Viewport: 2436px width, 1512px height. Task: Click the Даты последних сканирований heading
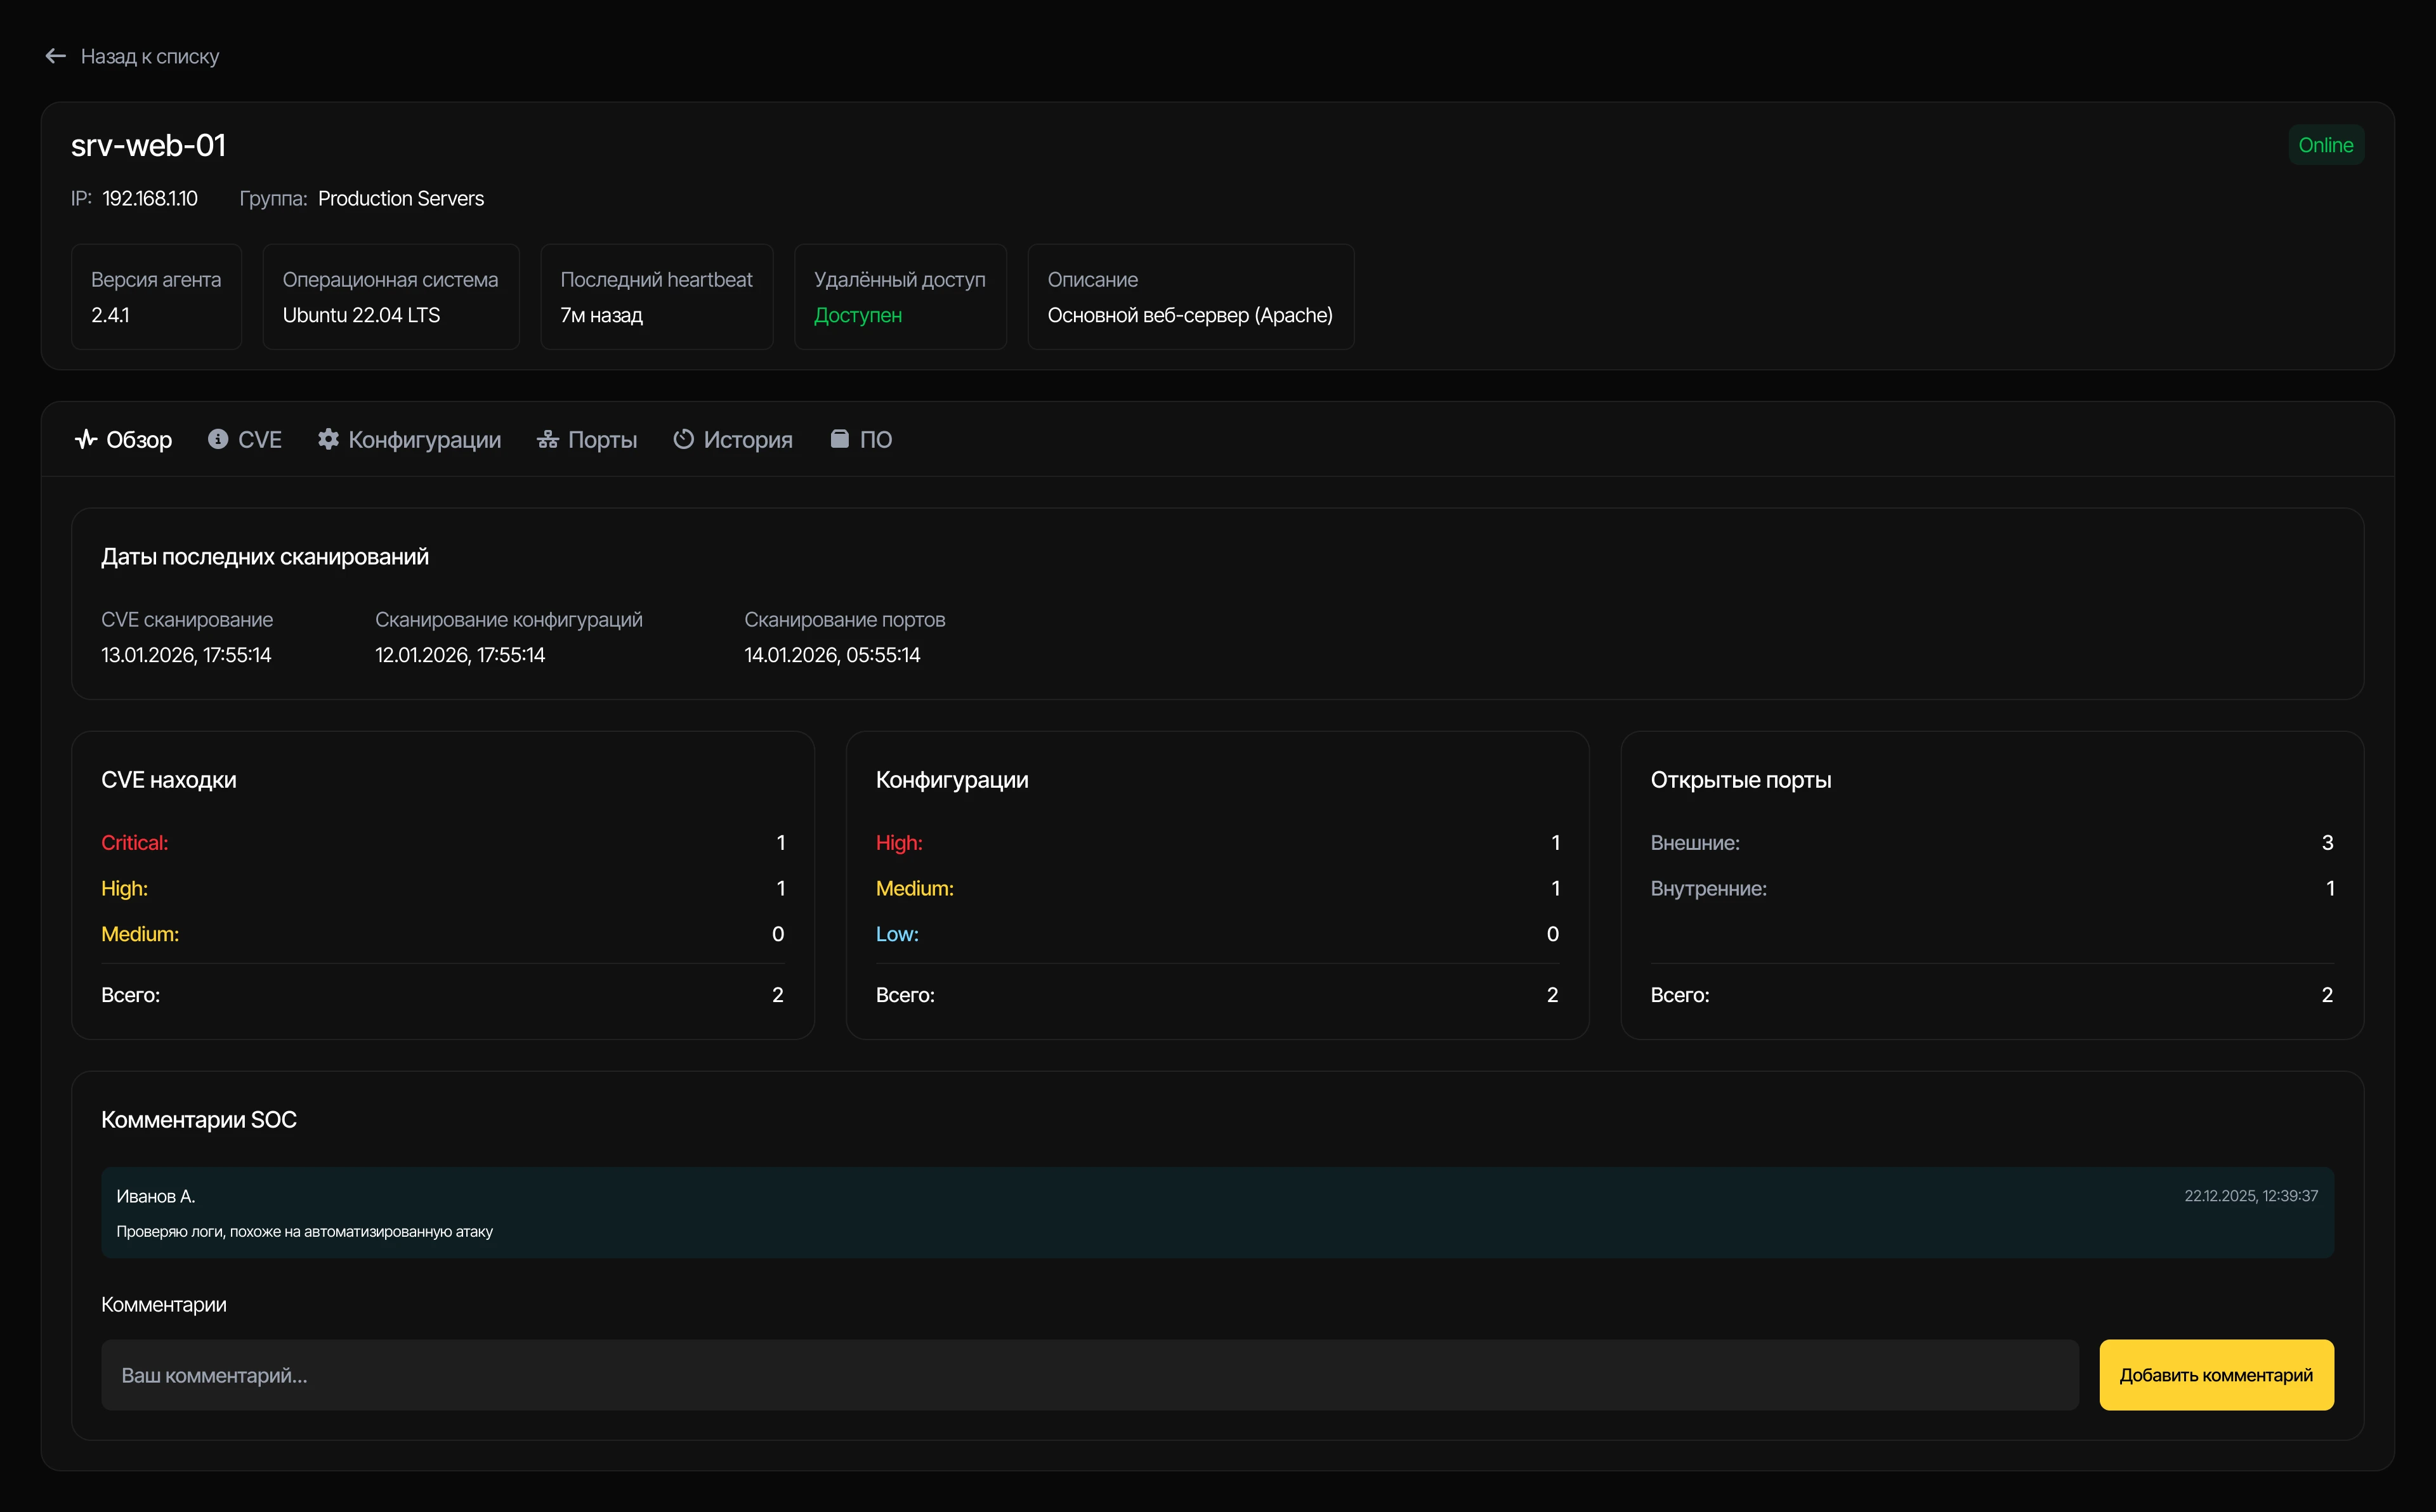point(265,557)
